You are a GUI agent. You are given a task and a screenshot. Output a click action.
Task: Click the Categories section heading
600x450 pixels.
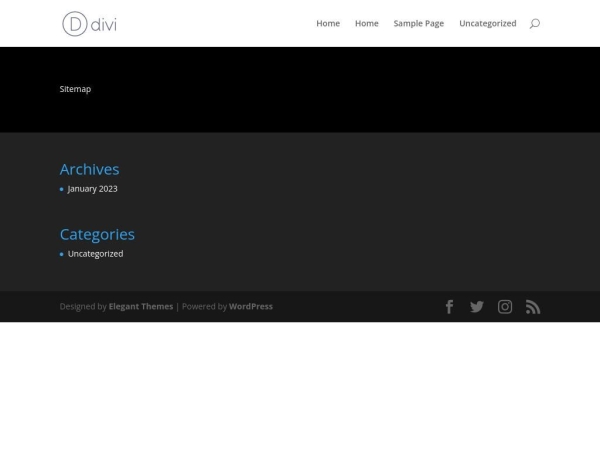(97, 234)
